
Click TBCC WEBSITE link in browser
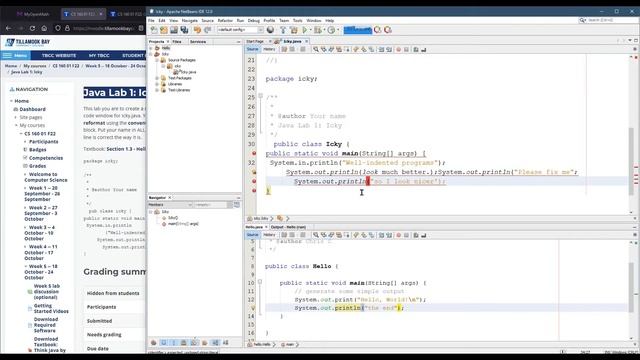coord(59,56)
